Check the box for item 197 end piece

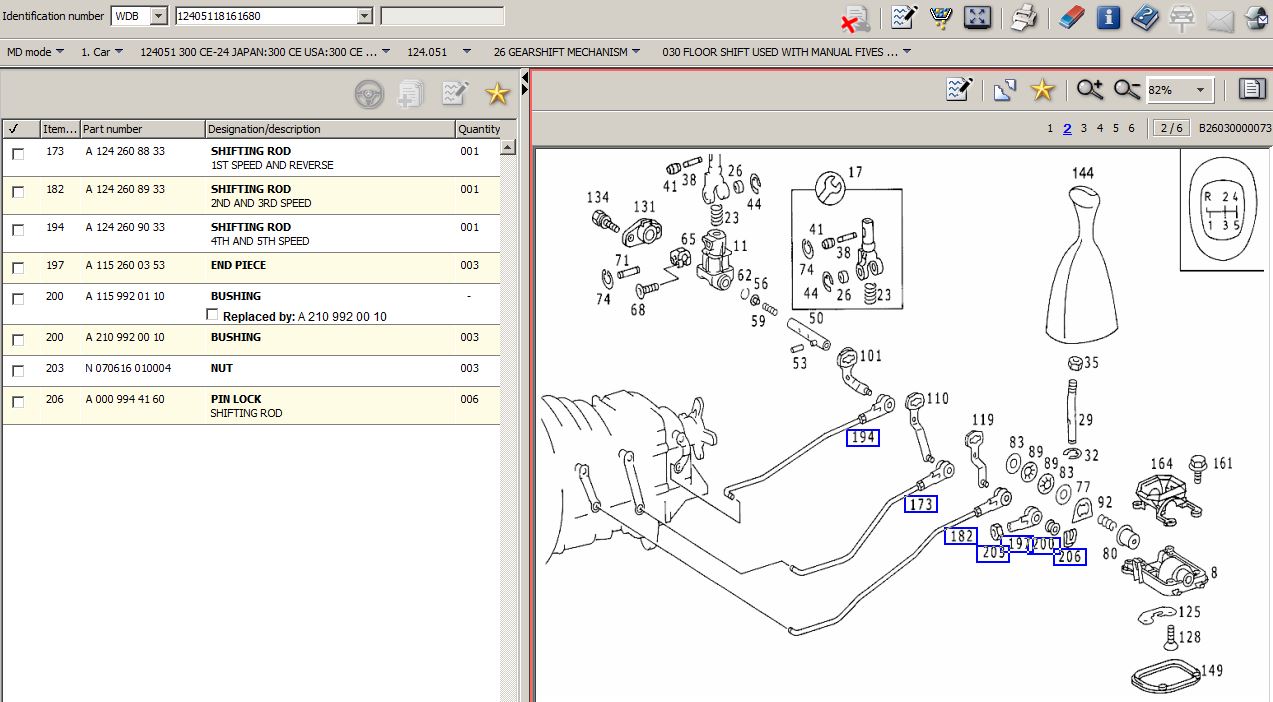[18, 268]
